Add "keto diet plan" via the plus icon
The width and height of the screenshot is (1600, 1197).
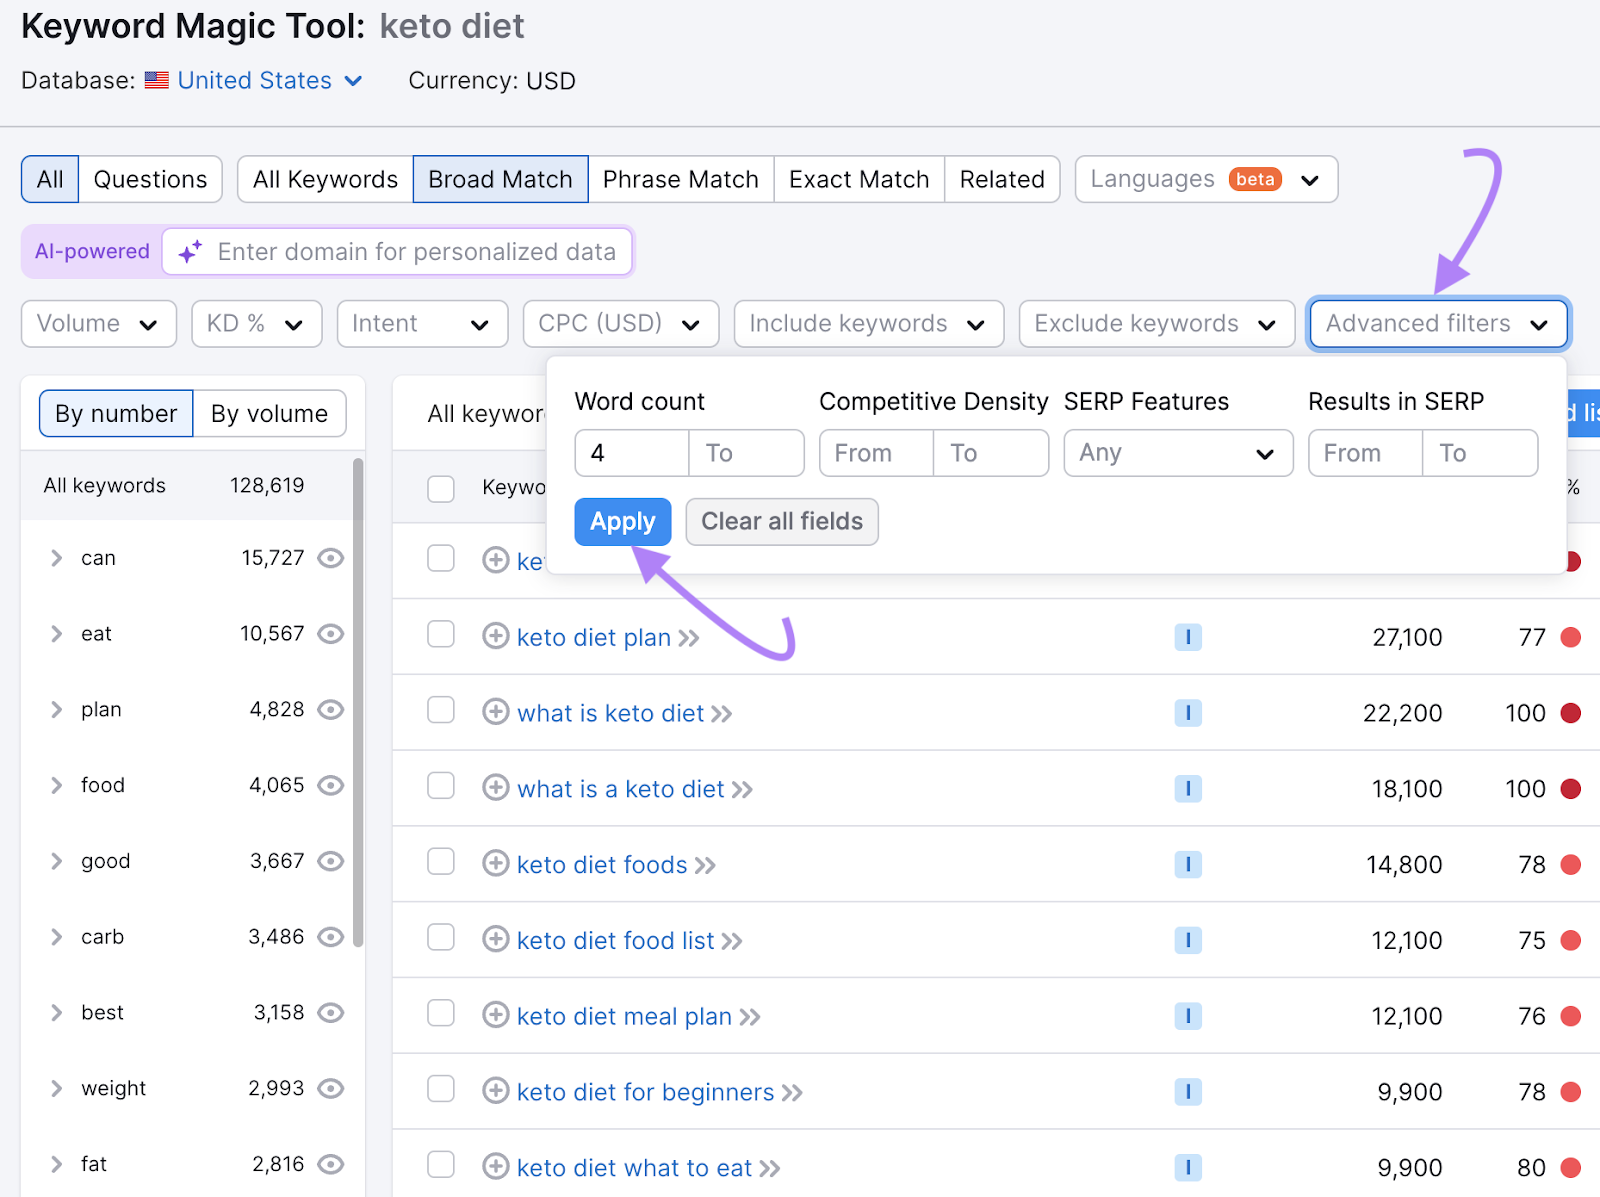click(x=496, y=637)
